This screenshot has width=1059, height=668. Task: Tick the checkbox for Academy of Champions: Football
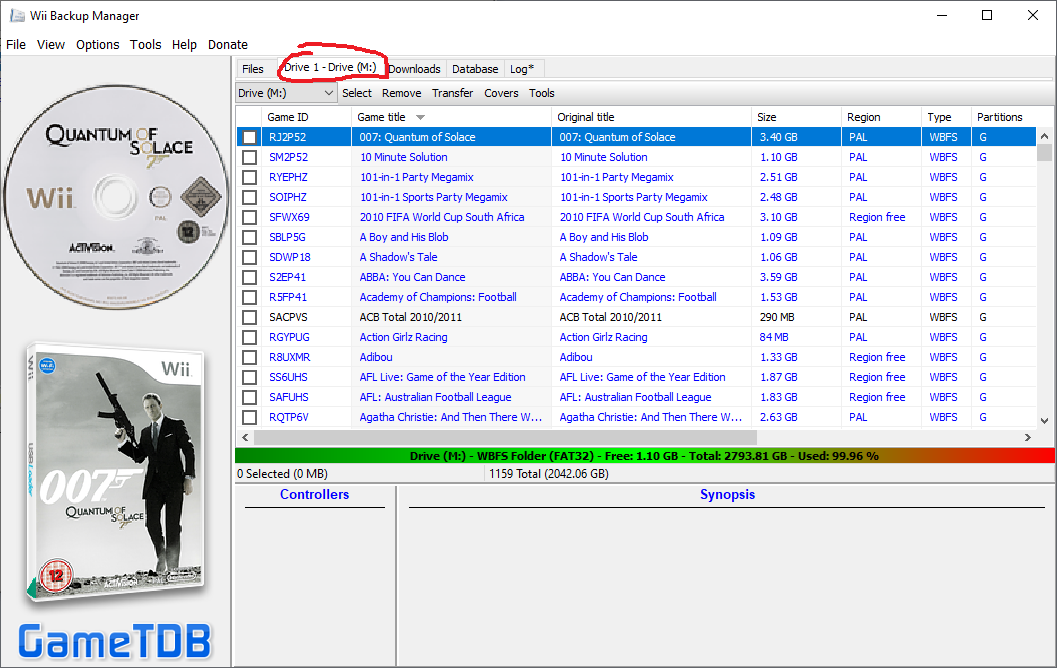point(249,297)
